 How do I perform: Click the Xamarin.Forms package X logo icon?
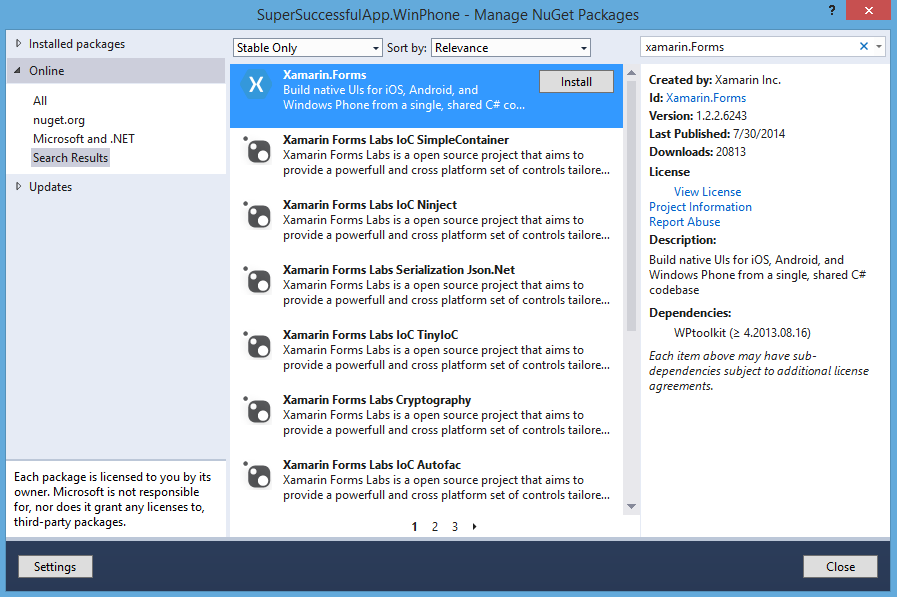point(256,85)
